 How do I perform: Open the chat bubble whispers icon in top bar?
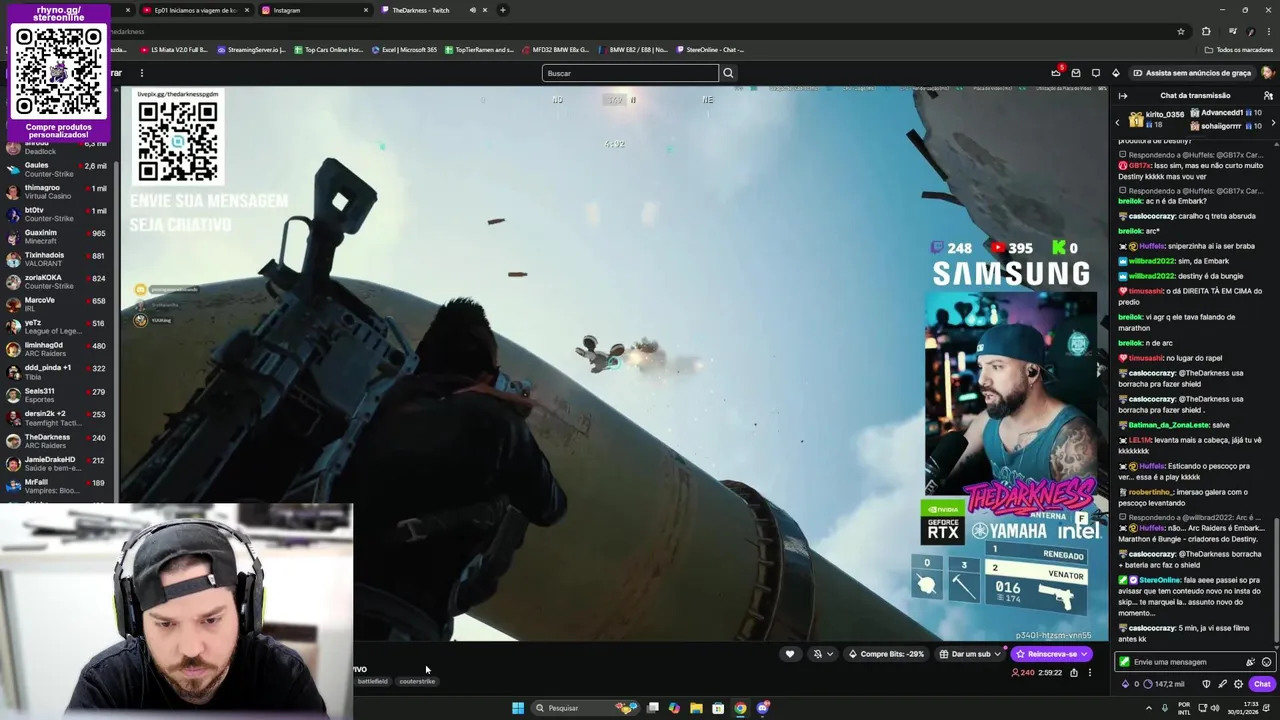click(1096, 73)
